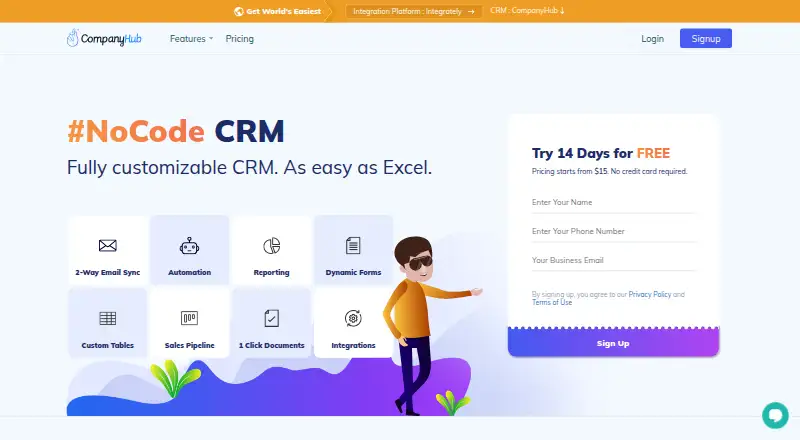Click the CompanyHub logo
The width and height of the screenshot is (800, 440).
coord(104,38)
